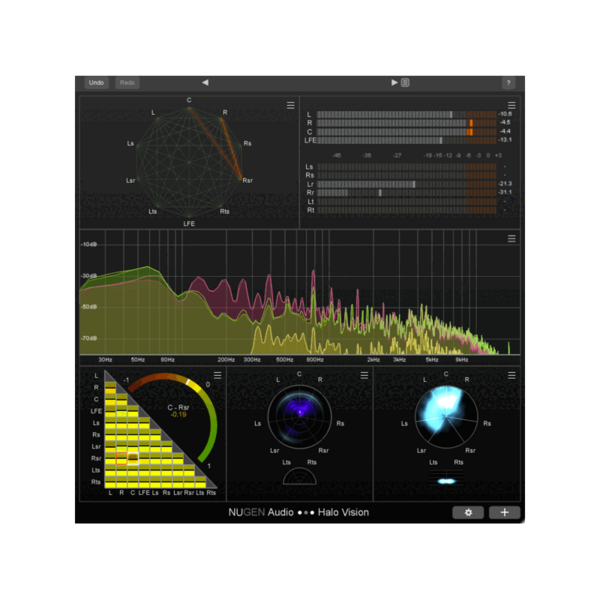Click the 200Hz frequency axis label
The width and height of the screenshot is (600, 600).
pyautogui.click(x=226, y=360)
